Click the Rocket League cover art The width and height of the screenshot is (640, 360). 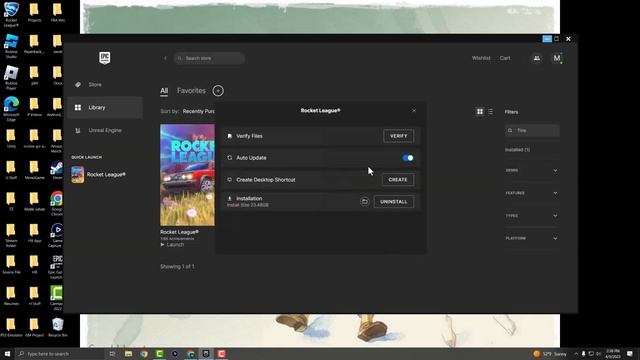pyautogui.click(x=187, y=175)
